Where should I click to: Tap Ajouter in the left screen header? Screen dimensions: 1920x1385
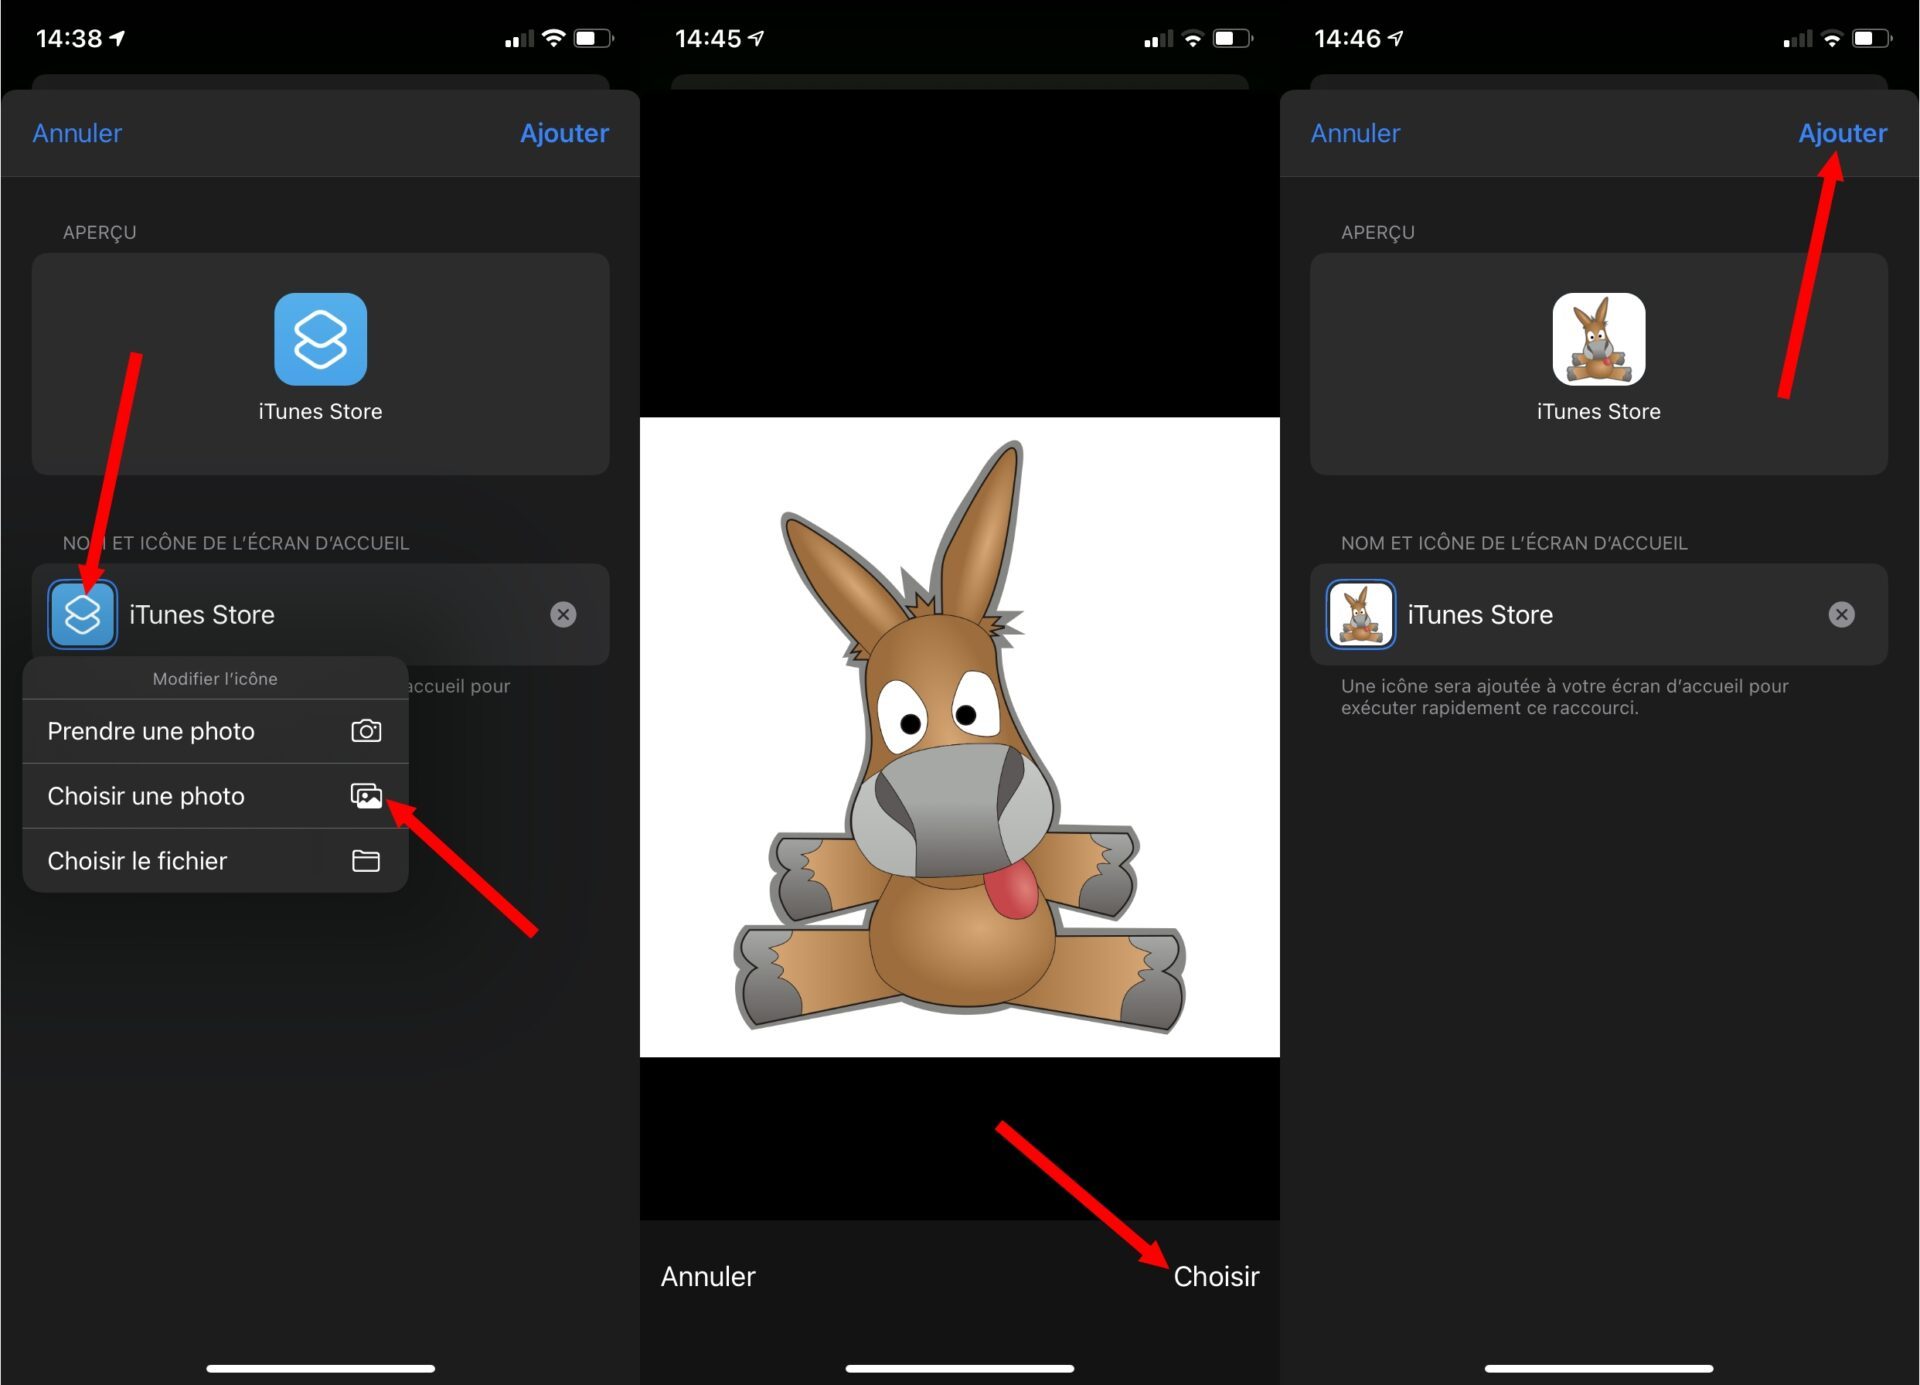click(564, 133)
